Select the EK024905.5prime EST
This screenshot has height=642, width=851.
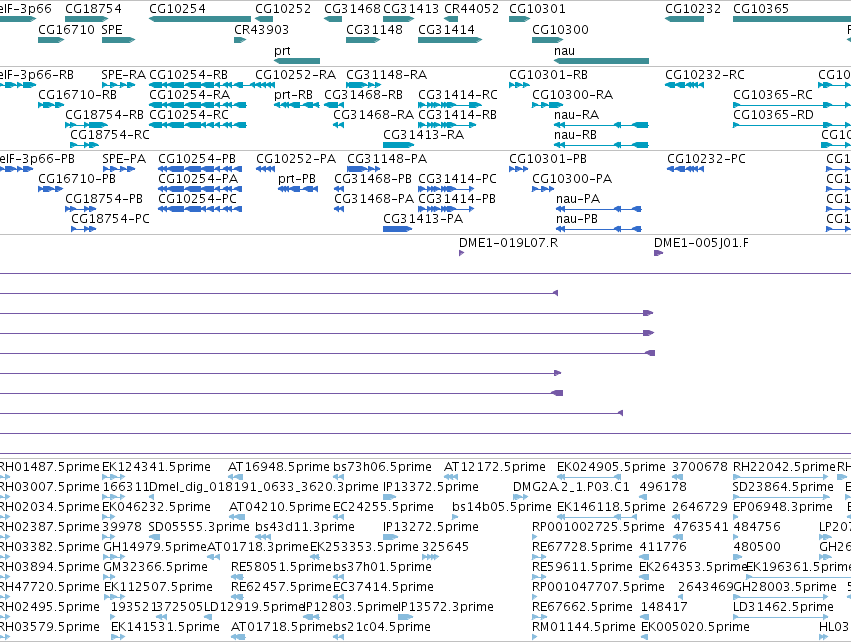(590, 477)
